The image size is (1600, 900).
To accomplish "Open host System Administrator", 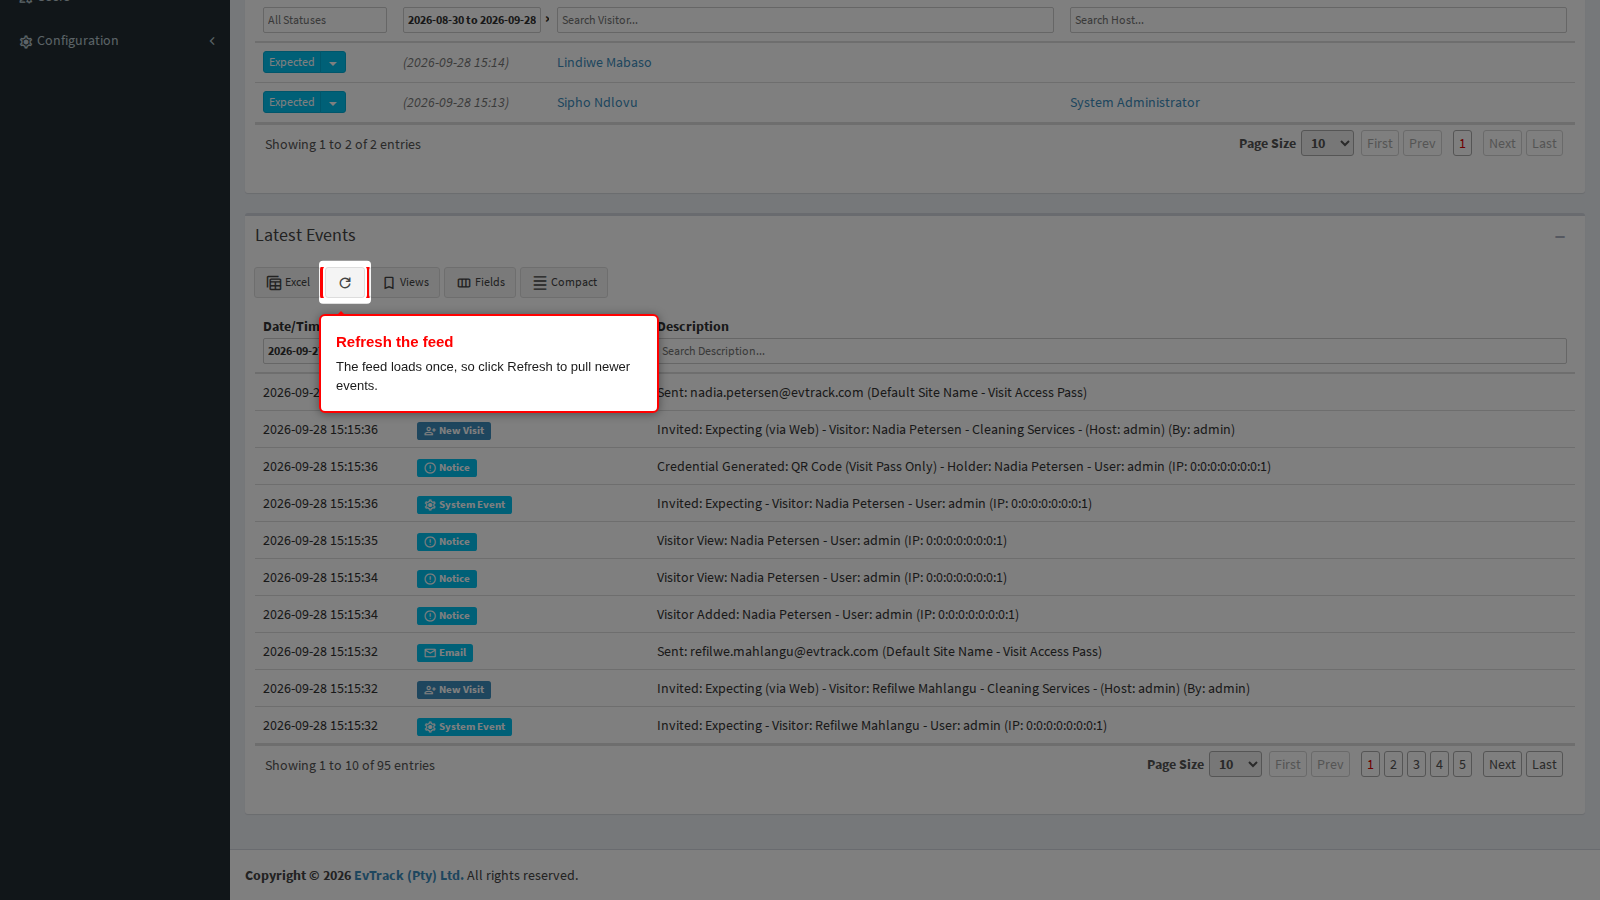I will pos(1135,102).
